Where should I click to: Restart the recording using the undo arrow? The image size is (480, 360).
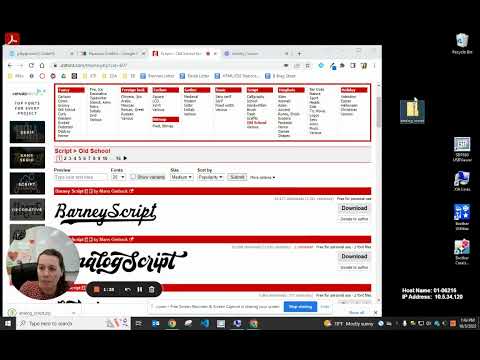[128, 289]
